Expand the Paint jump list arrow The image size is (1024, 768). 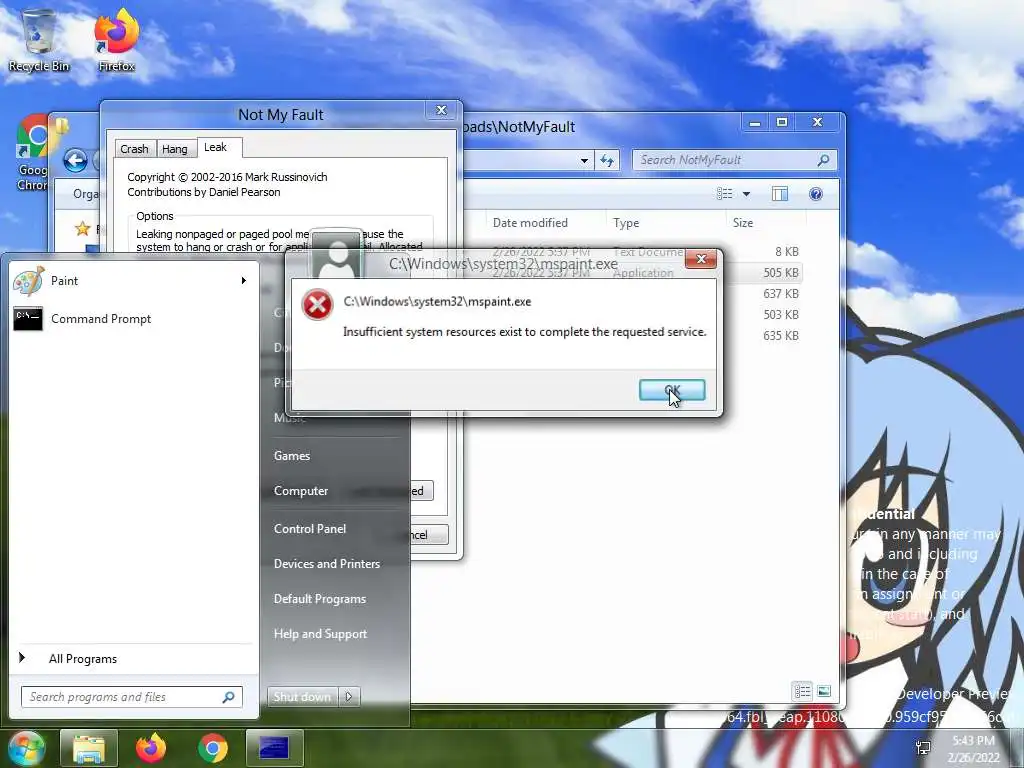(x=244, y=281)
